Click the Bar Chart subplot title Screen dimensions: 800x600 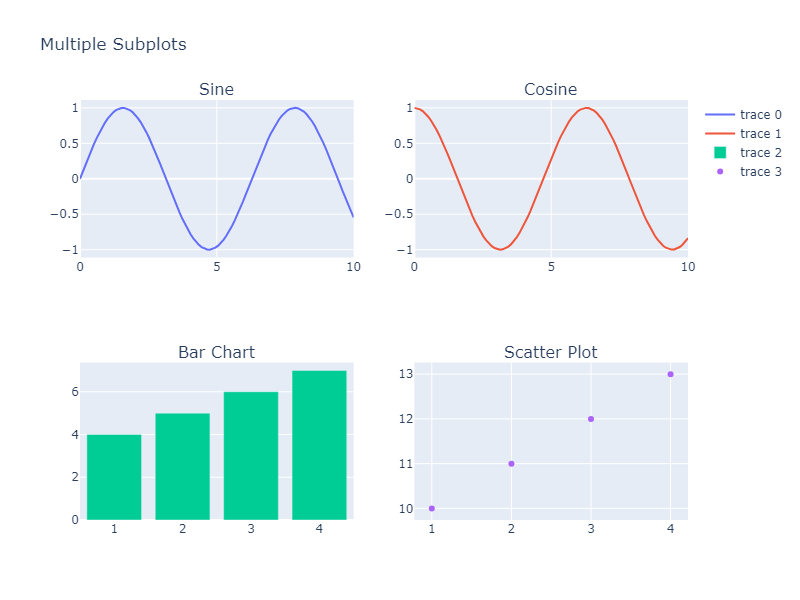[x=216, y=352]
